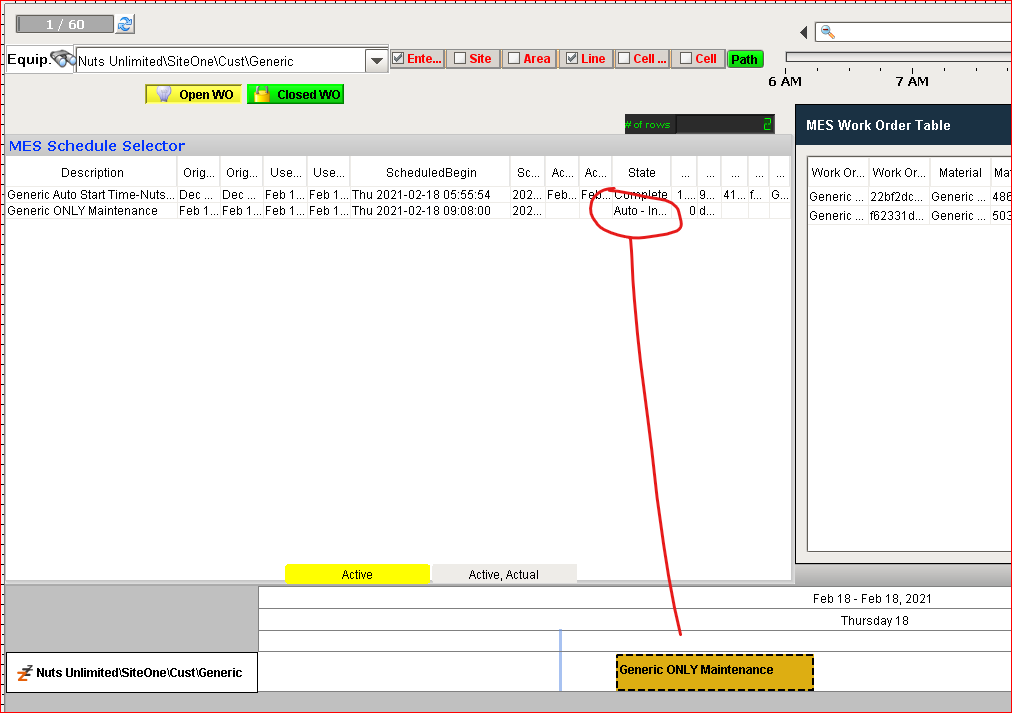The height and width of the screenshot is (713, 1012).
Task: Click the refresh icon beside 1 / 60
Action: [125, 25]
